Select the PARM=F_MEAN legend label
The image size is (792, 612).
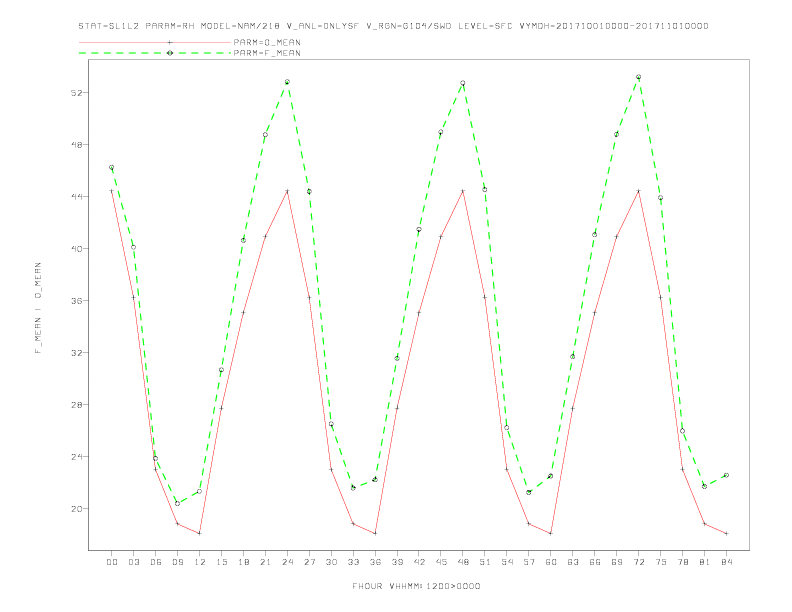267,53
